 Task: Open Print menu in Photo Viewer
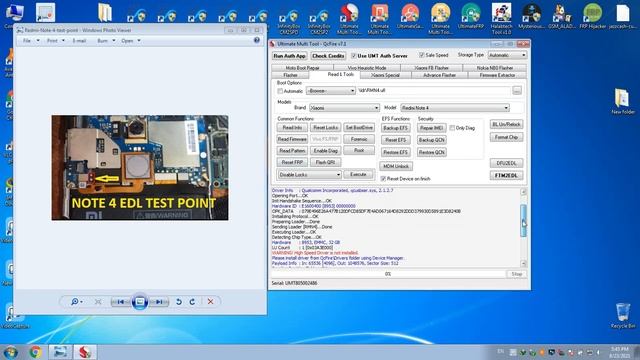coord(55,41)
